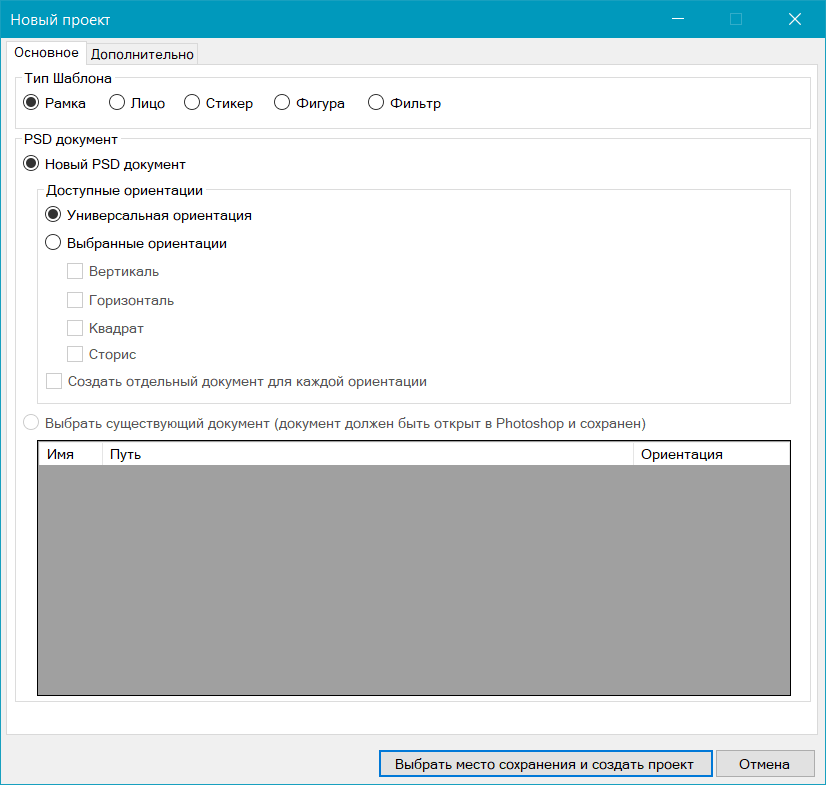Select the Выбранные ориентации option
This screenshot has height=785, width=826.
[x=53, y=243]
